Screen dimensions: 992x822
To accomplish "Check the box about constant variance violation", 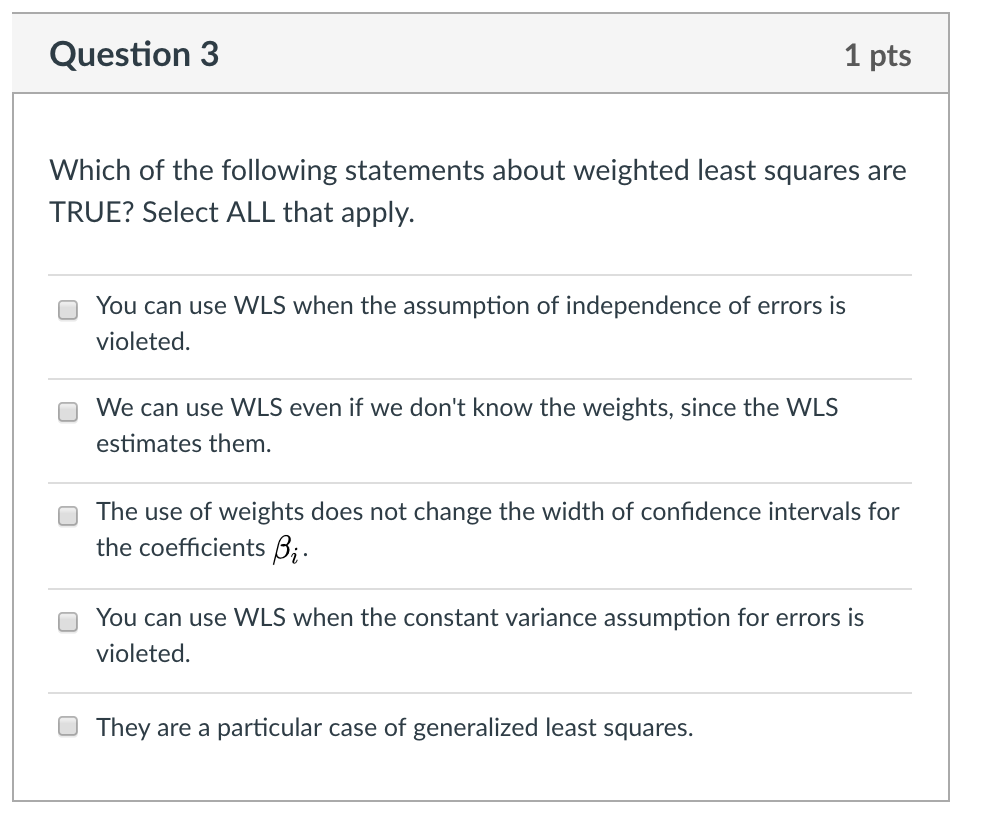I will (x=67, y=622).
